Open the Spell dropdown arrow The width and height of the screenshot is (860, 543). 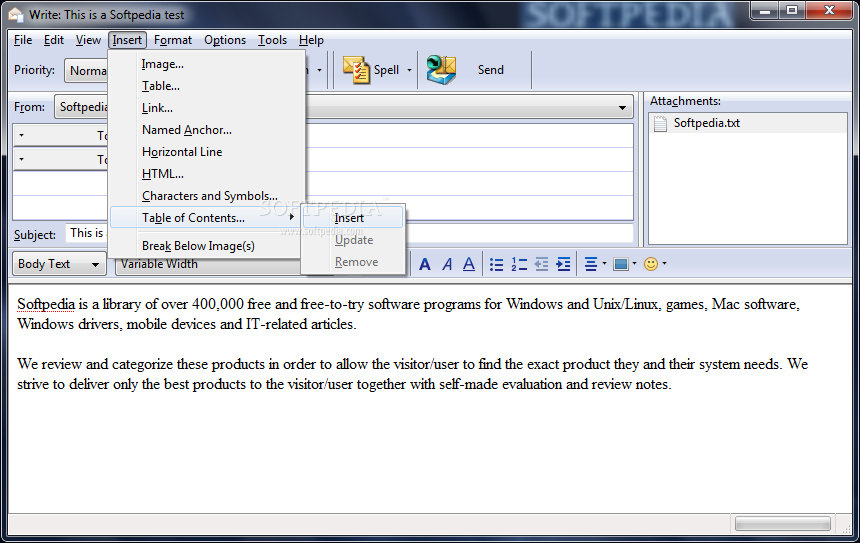point(409,70)
